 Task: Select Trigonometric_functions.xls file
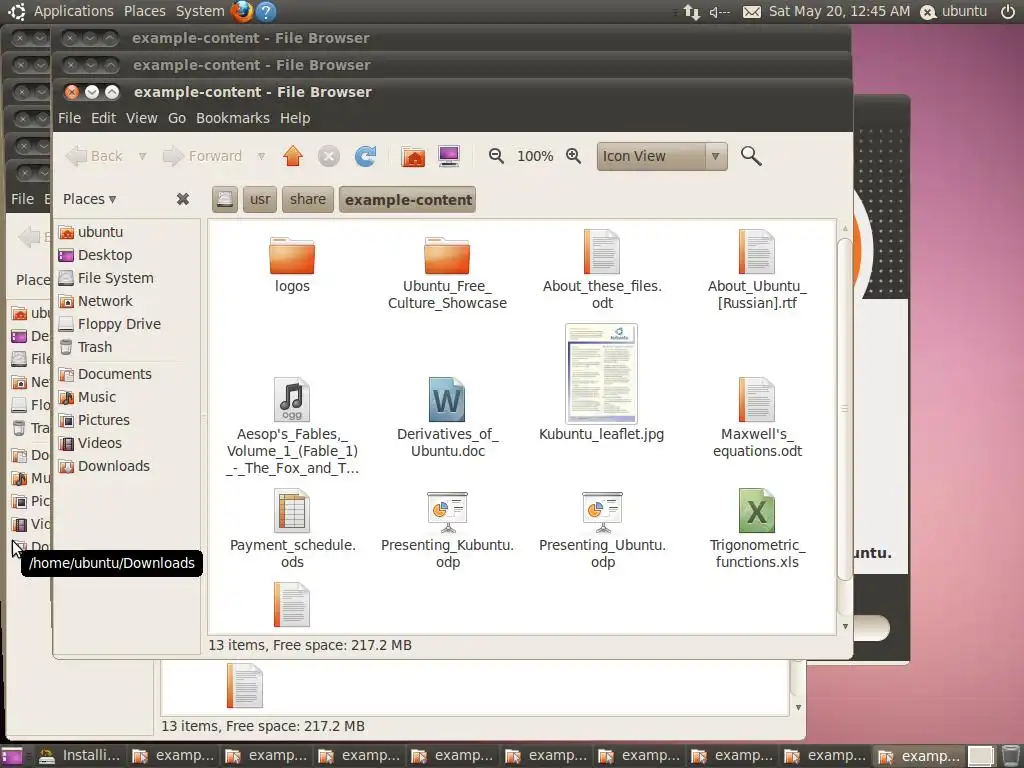pos(757,530)
